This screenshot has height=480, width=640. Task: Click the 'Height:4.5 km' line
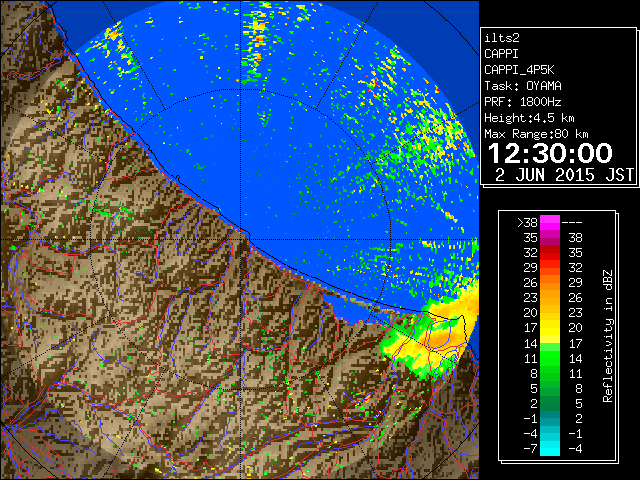point(529,118)
